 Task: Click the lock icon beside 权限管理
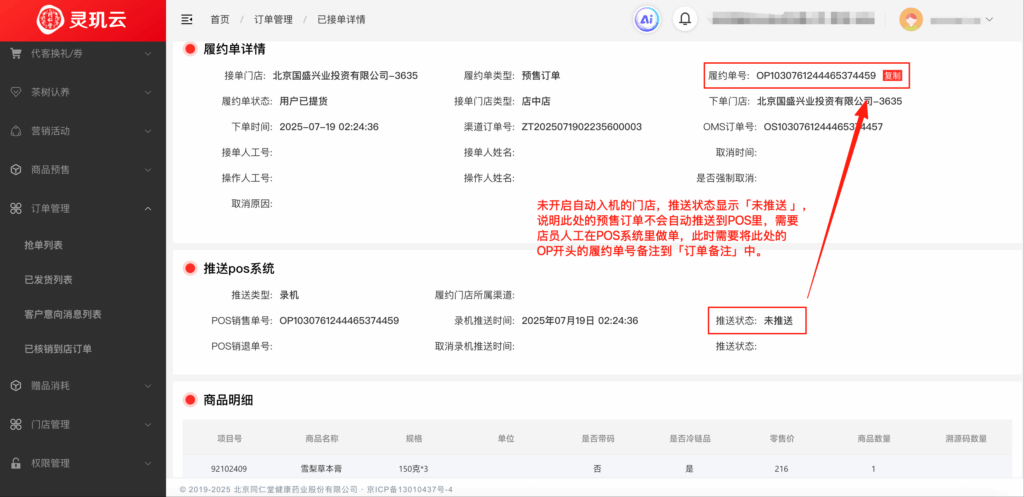coord(16,463)
